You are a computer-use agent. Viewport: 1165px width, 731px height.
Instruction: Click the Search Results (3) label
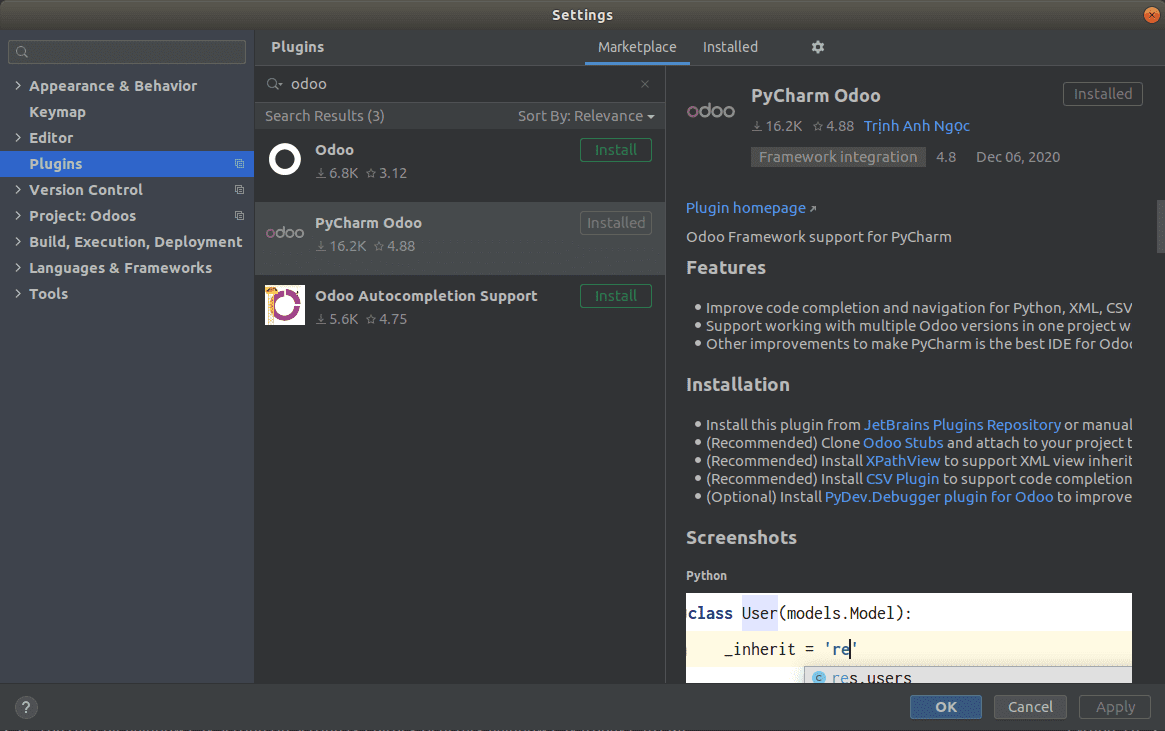325,116
